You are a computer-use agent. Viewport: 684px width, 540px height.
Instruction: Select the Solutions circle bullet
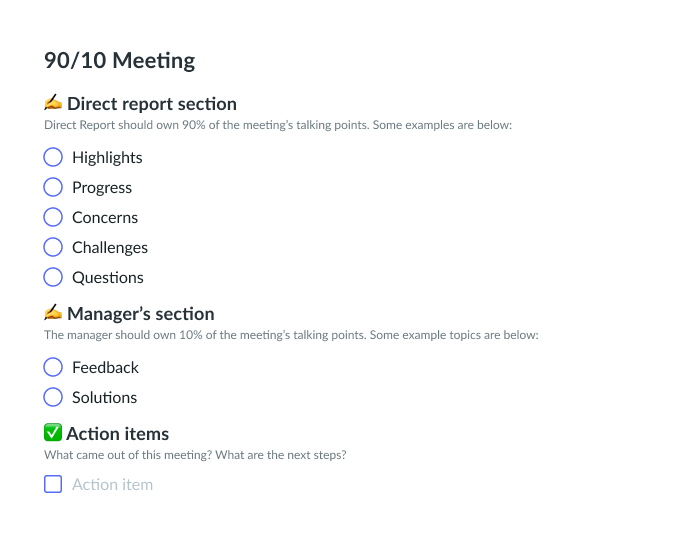click(53, 397)
